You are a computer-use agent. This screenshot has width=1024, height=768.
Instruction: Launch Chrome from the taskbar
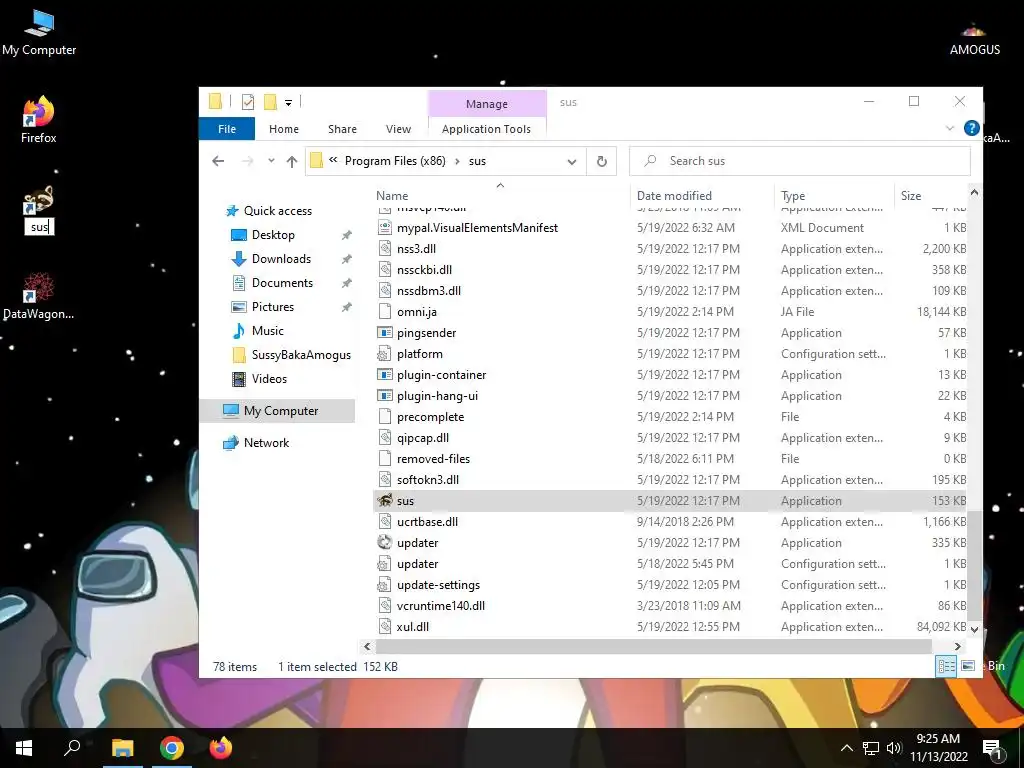[x=172, y=748]
